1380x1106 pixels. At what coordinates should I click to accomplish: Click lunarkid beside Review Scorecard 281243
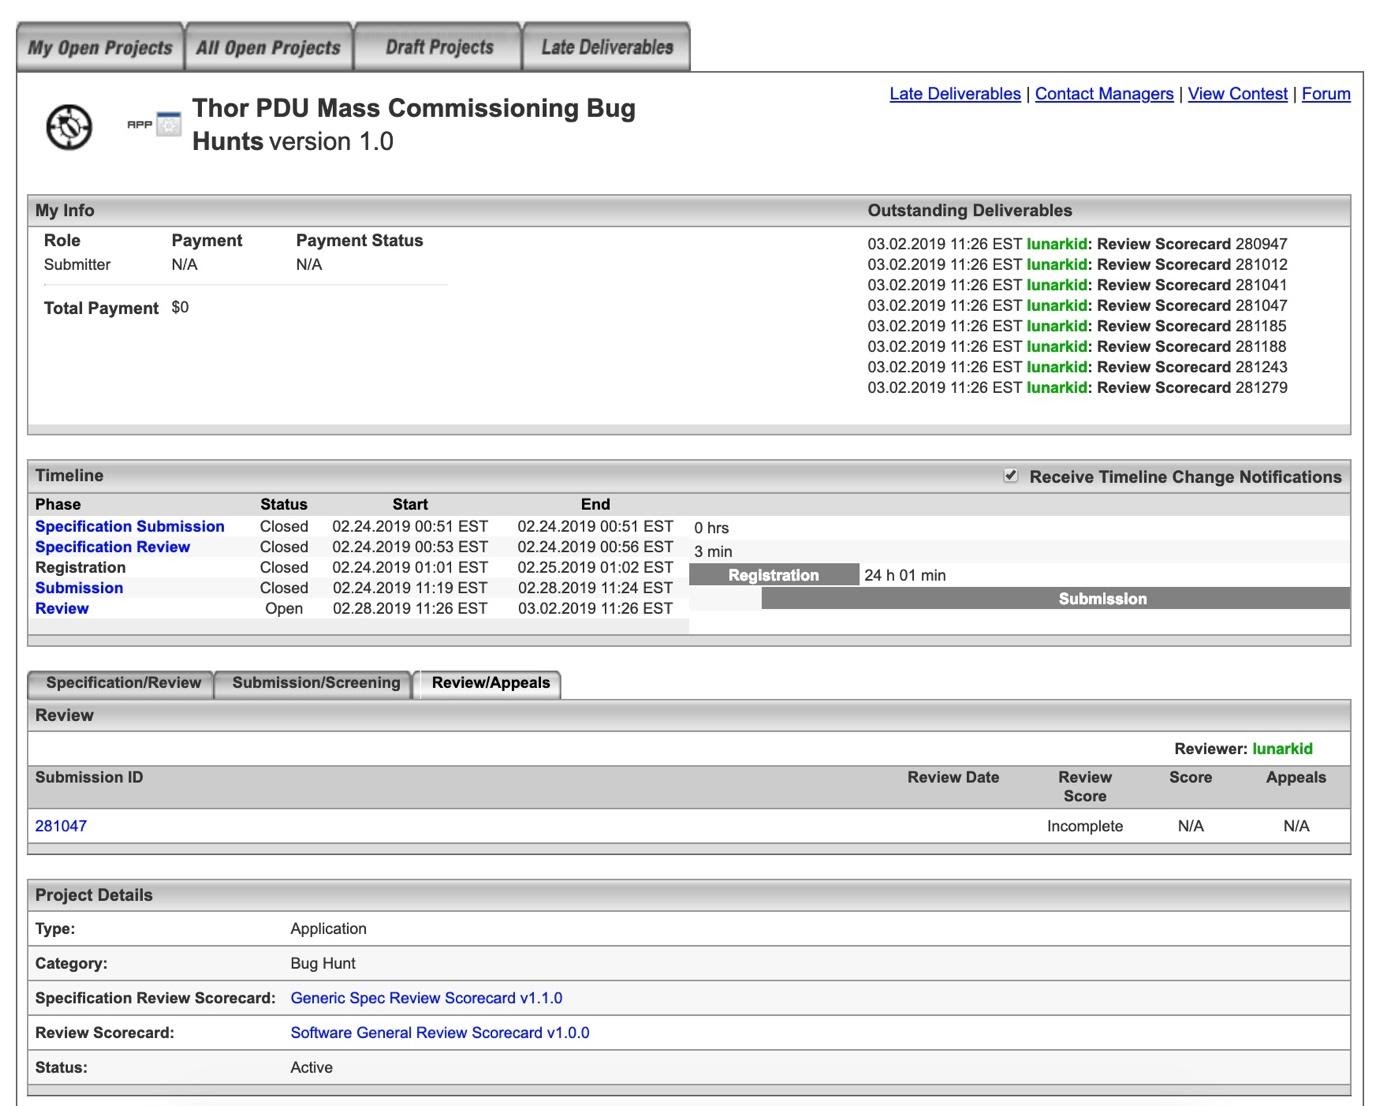click(1057, 367)
